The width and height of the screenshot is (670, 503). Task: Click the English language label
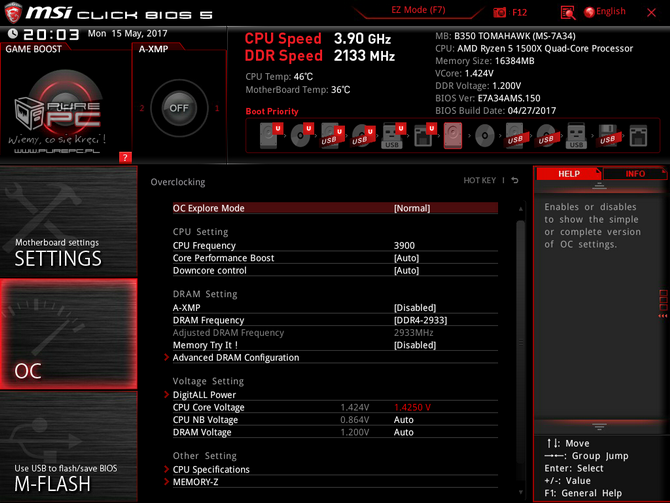pos(611,12)
